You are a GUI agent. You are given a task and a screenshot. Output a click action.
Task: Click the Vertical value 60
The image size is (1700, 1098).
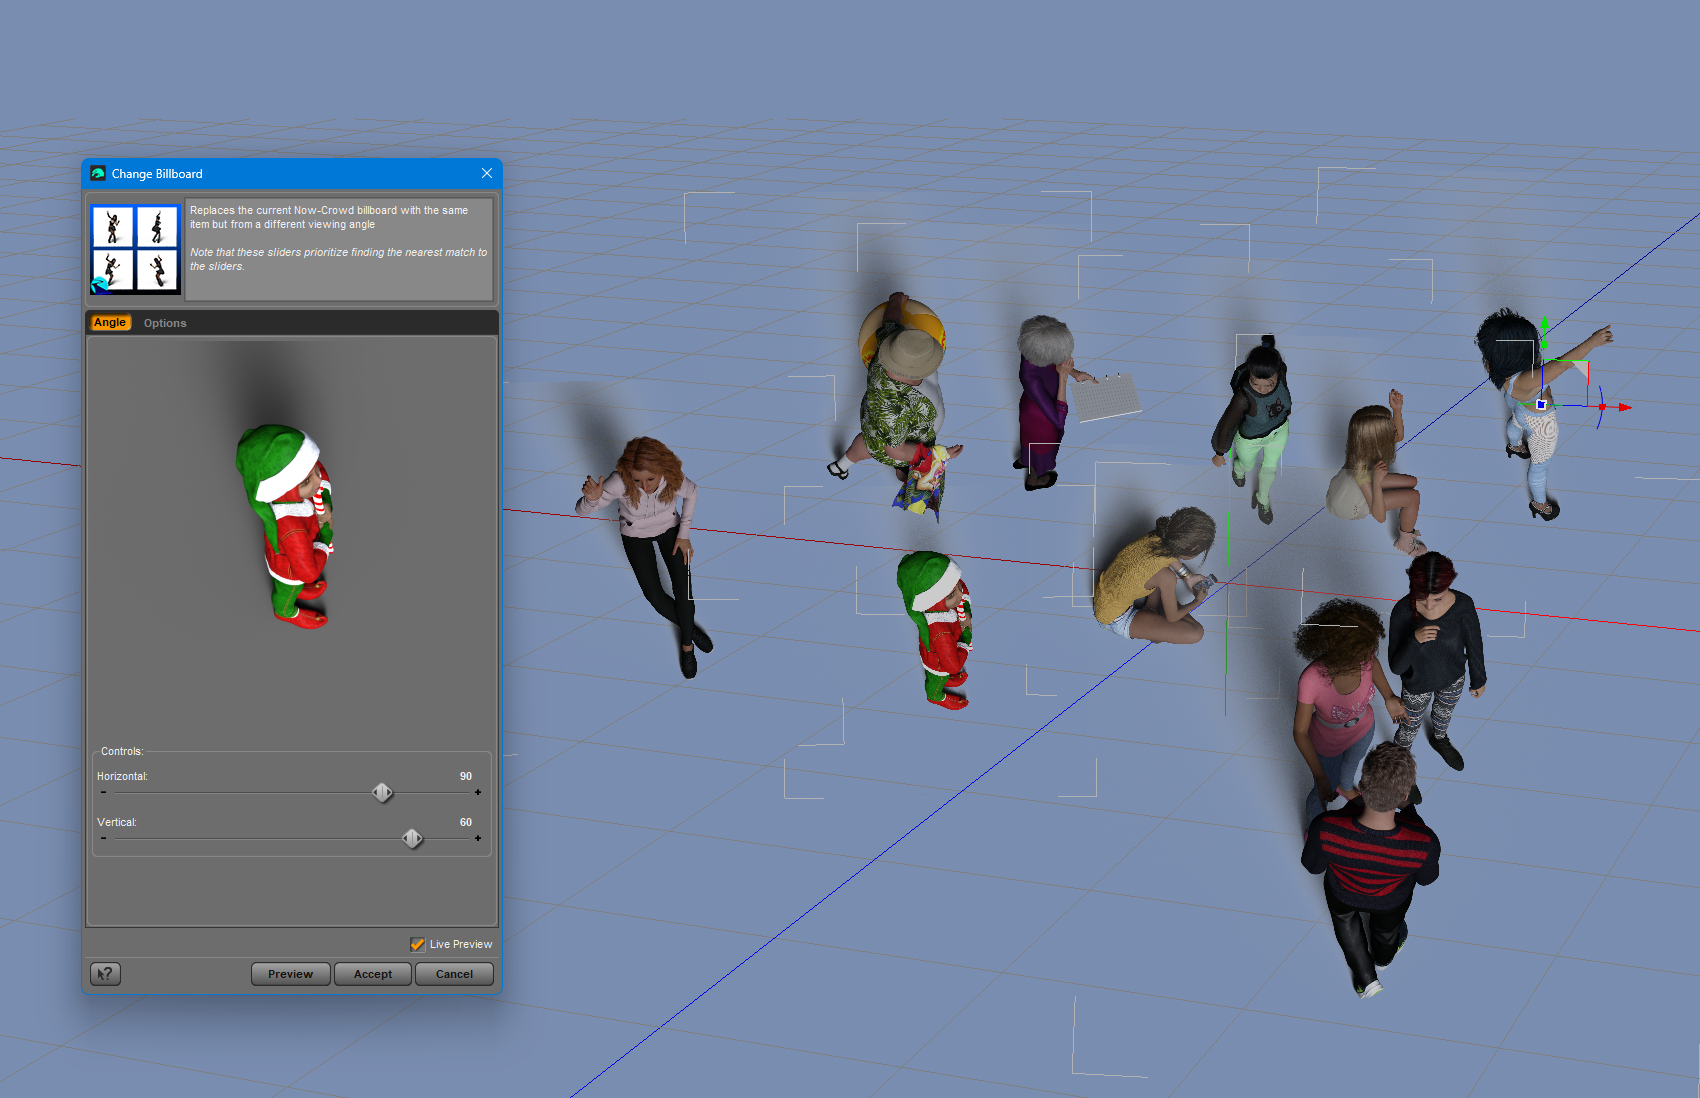(466, 822)
